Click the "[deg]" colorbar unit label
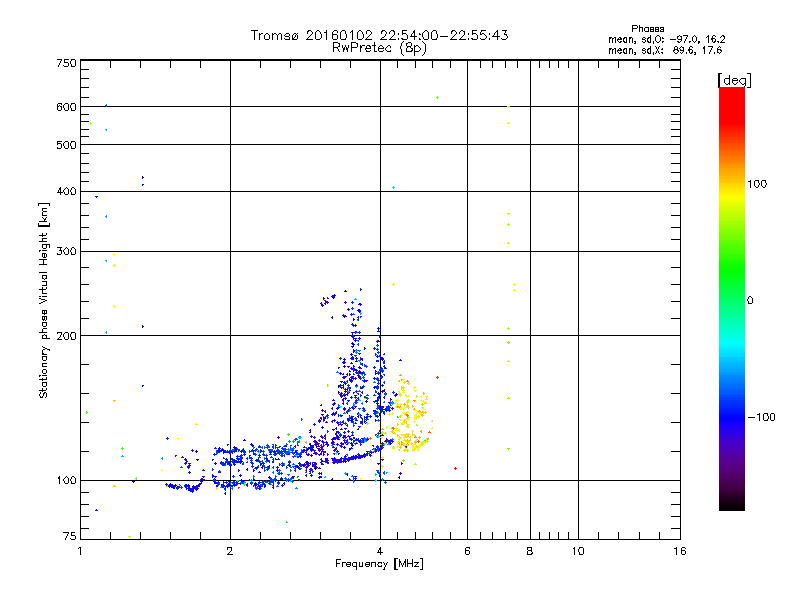 click(734, 80)
